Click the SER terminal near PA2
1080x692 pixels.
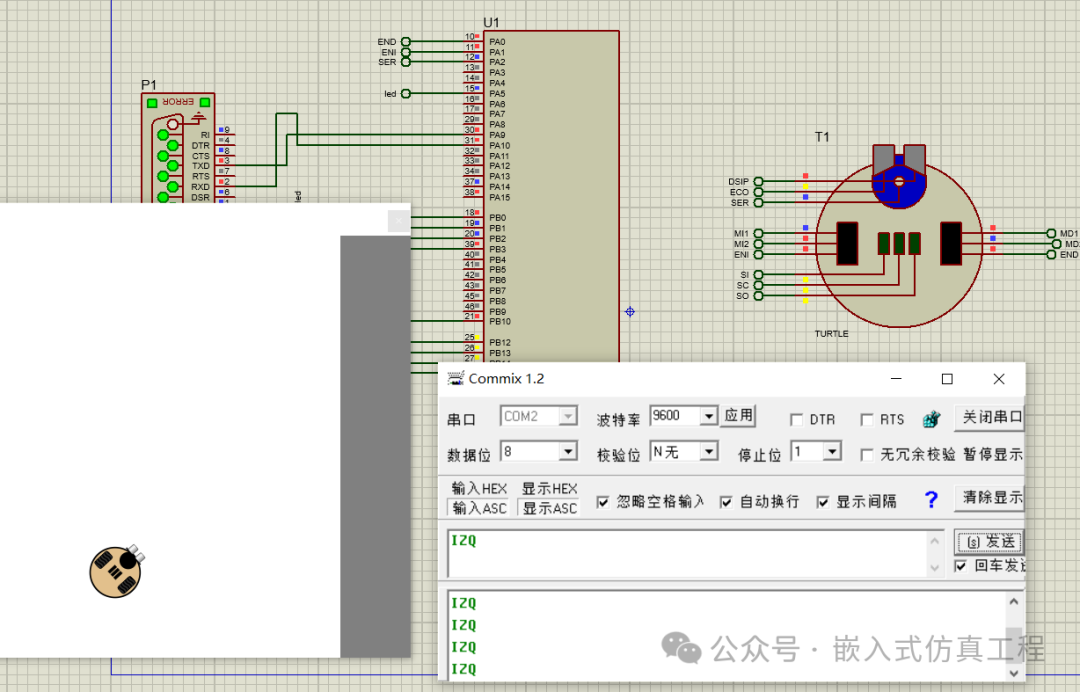click(406, 62)
